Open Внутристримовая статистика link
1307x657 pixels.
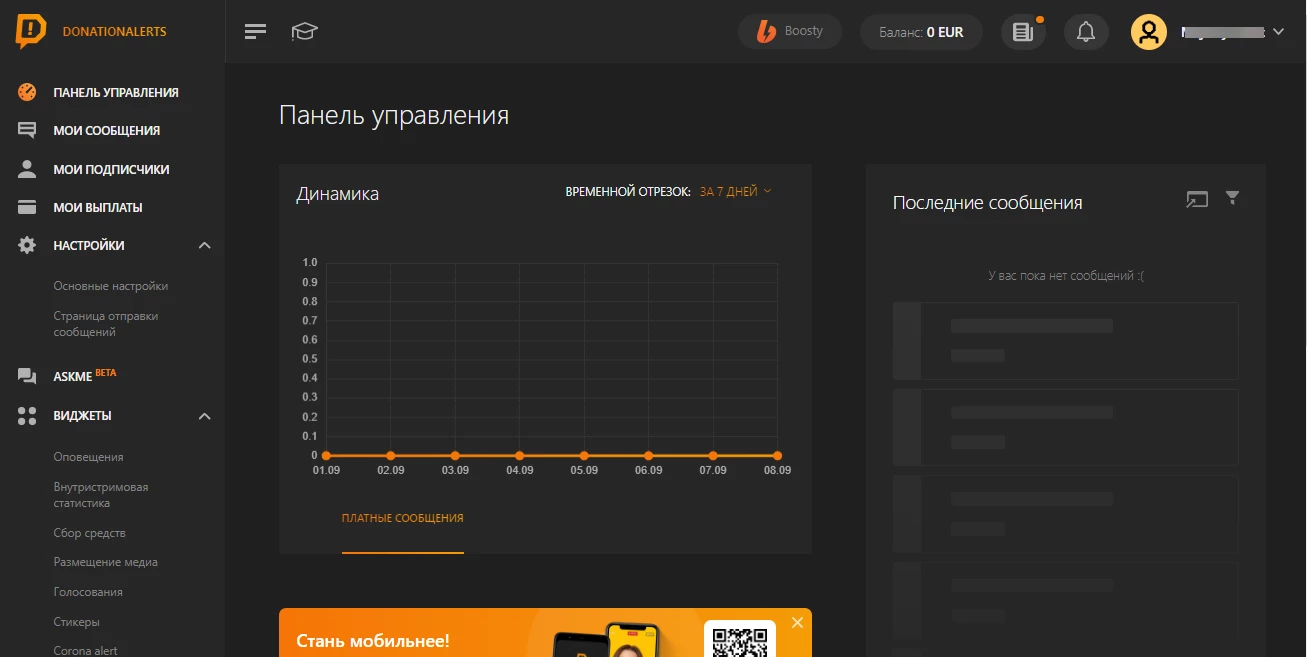pos(101,495)
